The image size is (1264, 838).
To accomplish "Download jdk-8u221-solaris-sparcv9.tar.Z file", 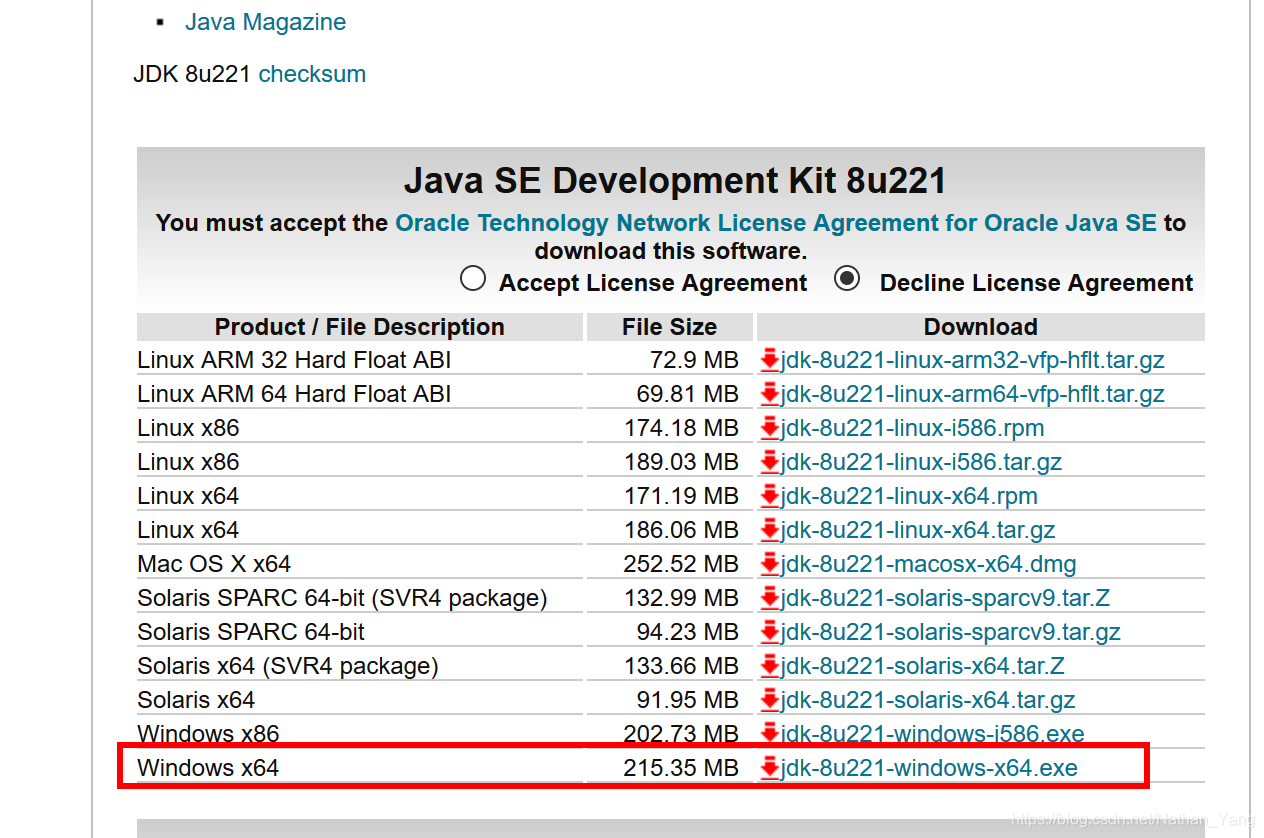I will pos(945,598).
